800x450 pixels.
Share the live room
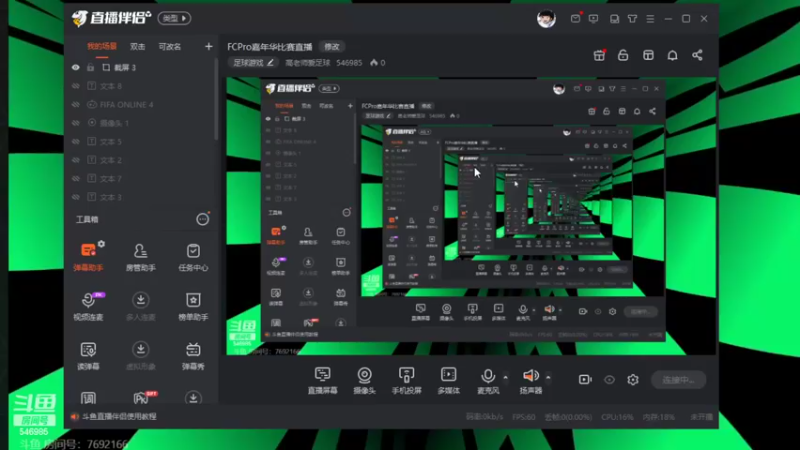697,55
